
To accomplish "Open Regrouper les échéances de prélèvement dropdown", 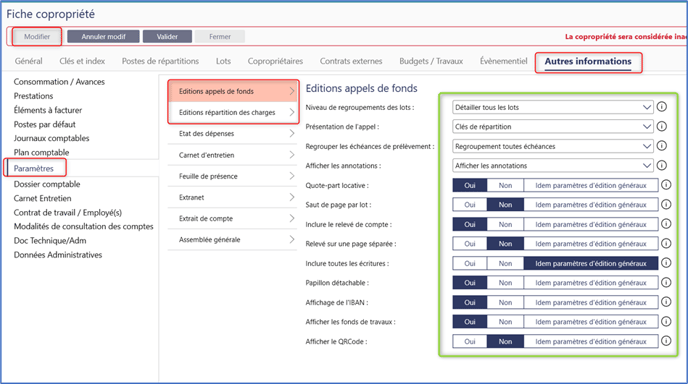I will point(552,146).
